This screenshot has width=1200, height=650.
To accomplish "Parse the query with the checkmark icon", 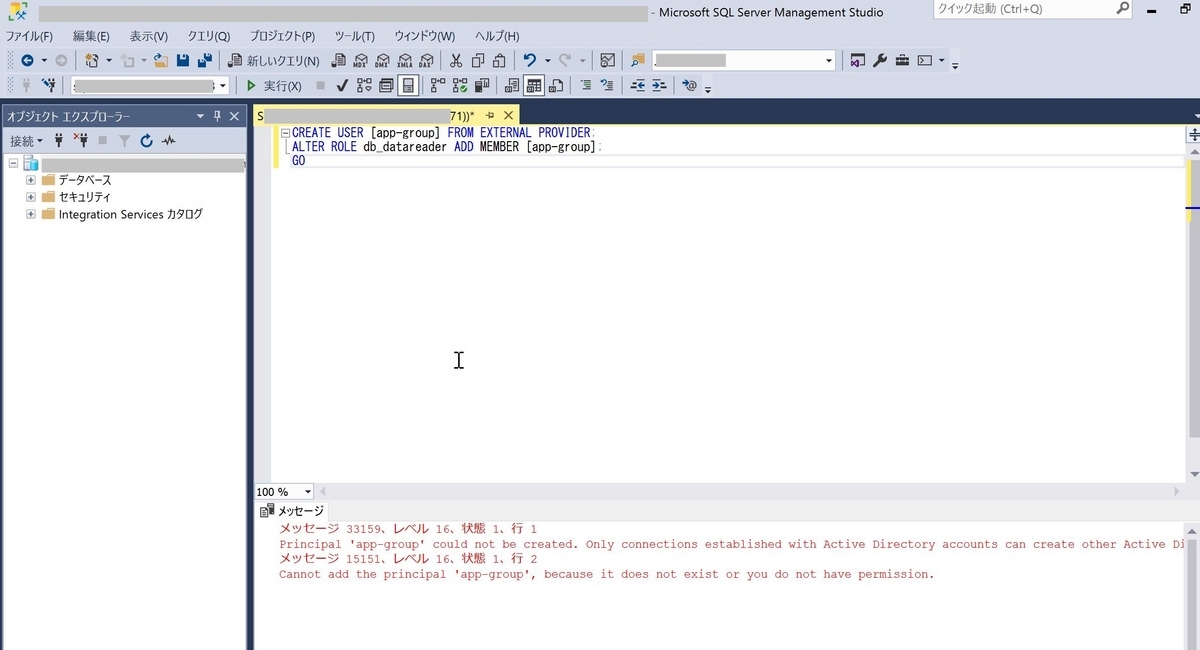I will (x=340, y=85).
